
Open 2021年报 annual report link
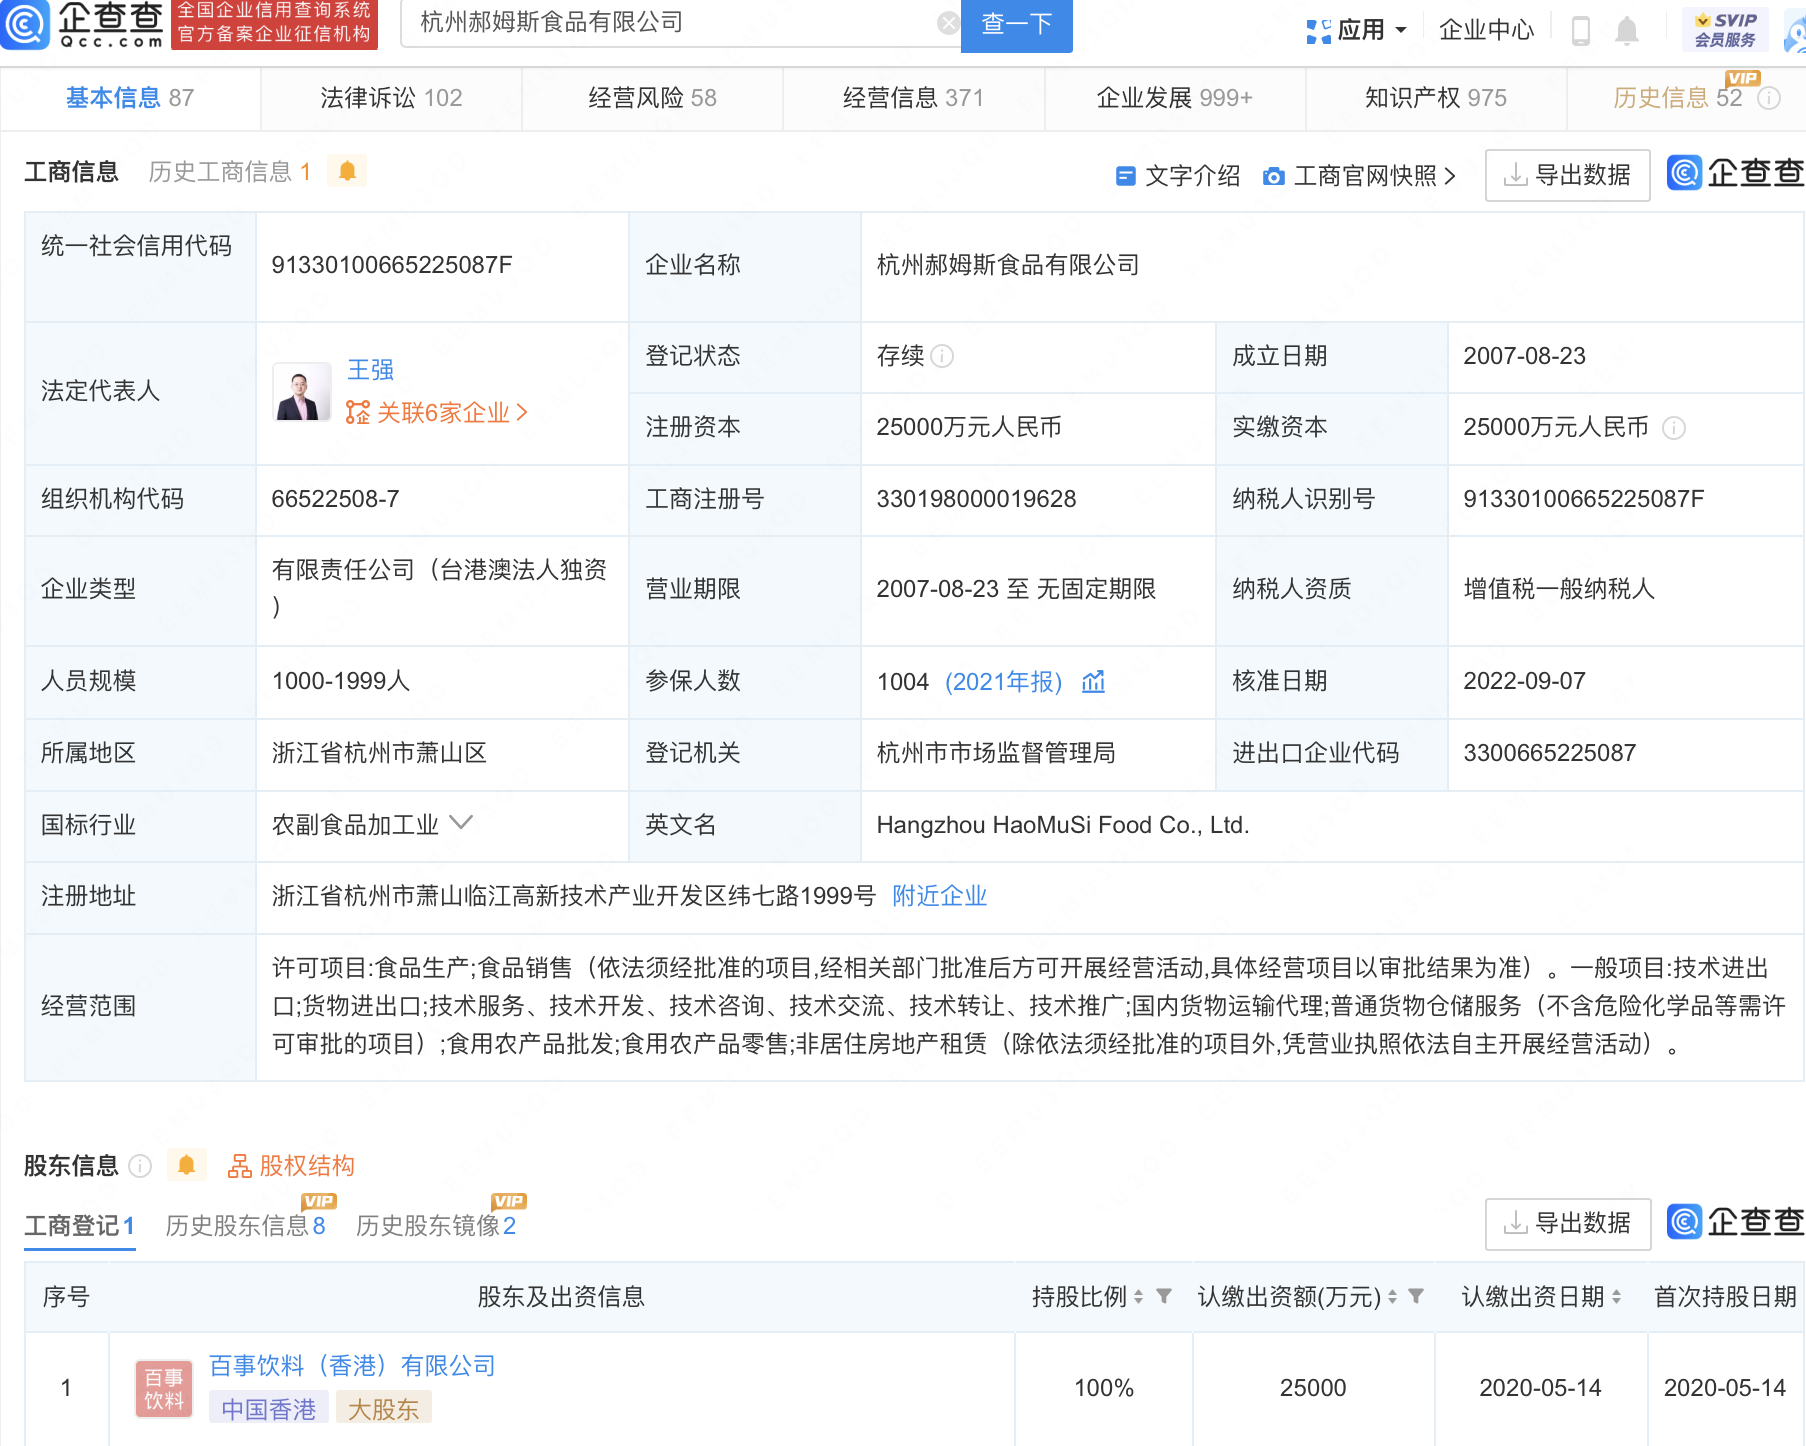click(x=1003, y=682)
